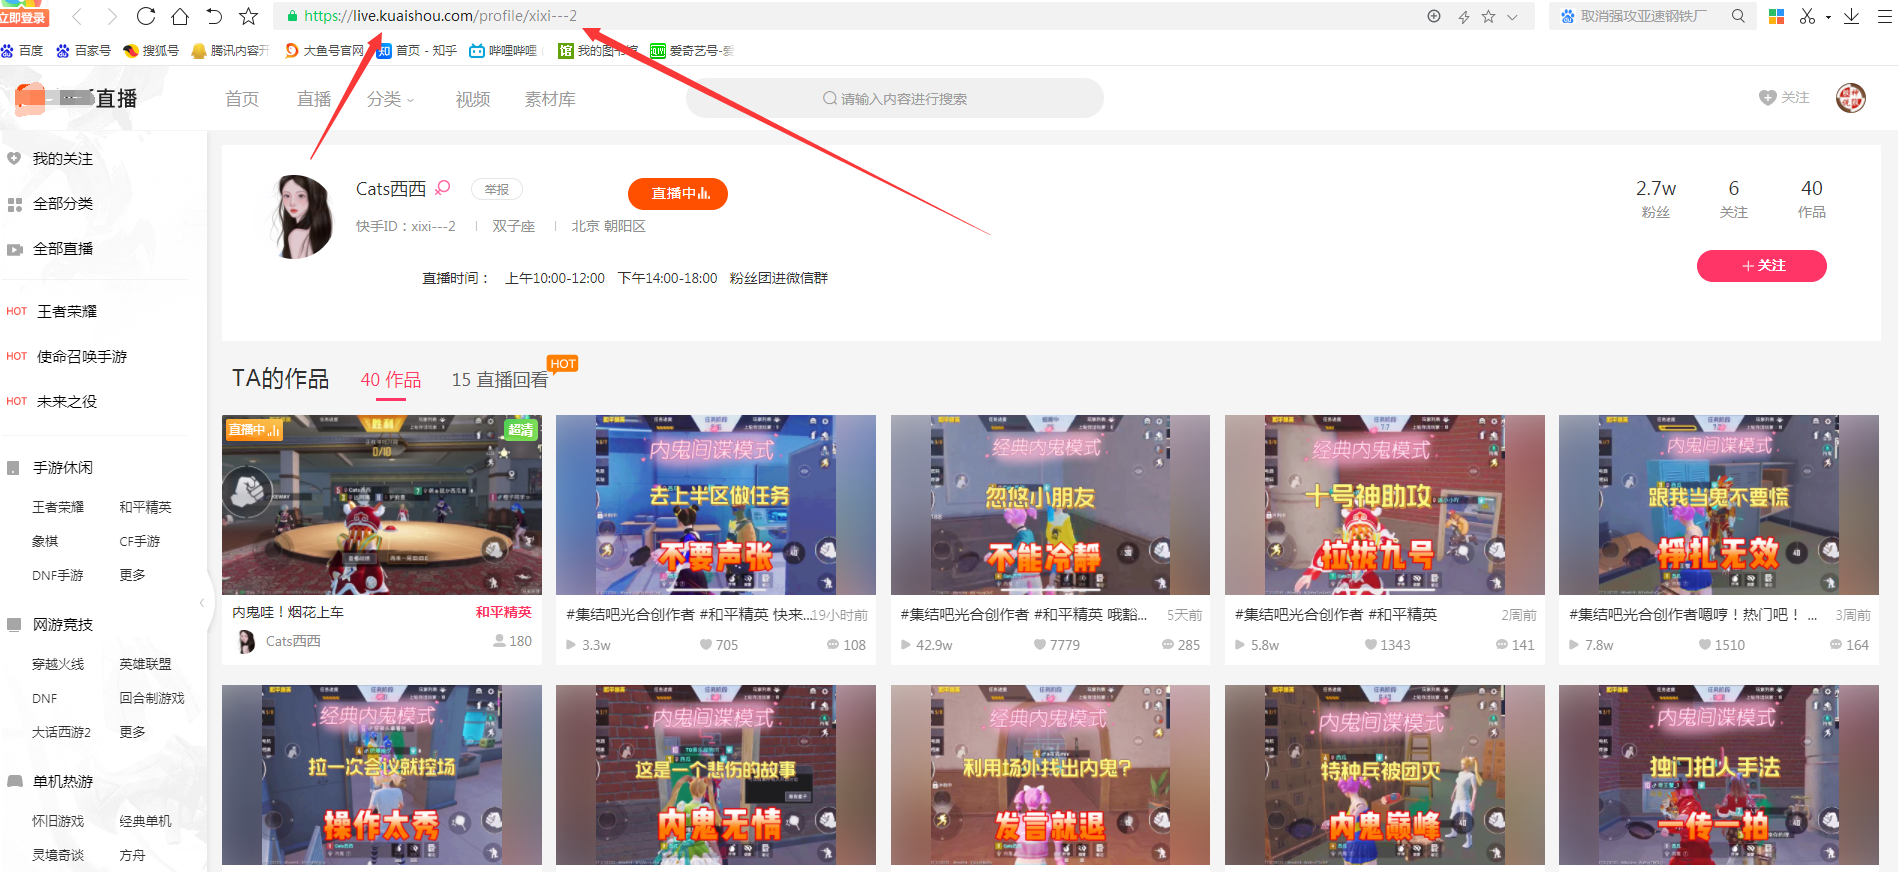Click the magnifier in browser search box
This screenshot has height=872, width=1898.
(x=1738, y=16)
